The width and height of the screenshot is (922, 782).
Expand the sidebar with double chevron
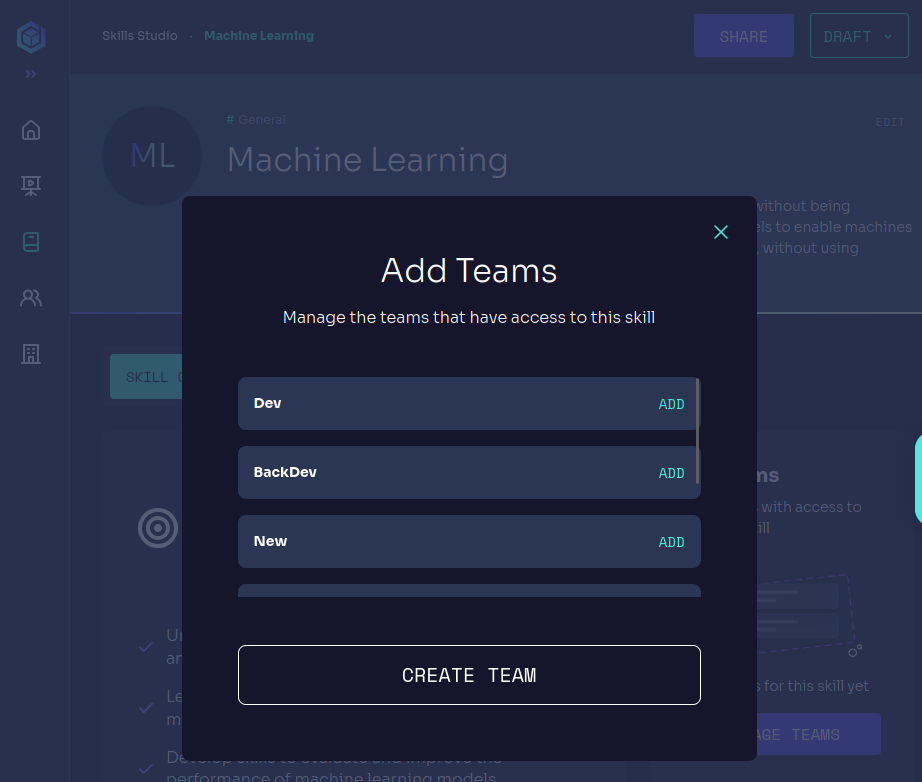pyautogui.click(x=31, y=74)
